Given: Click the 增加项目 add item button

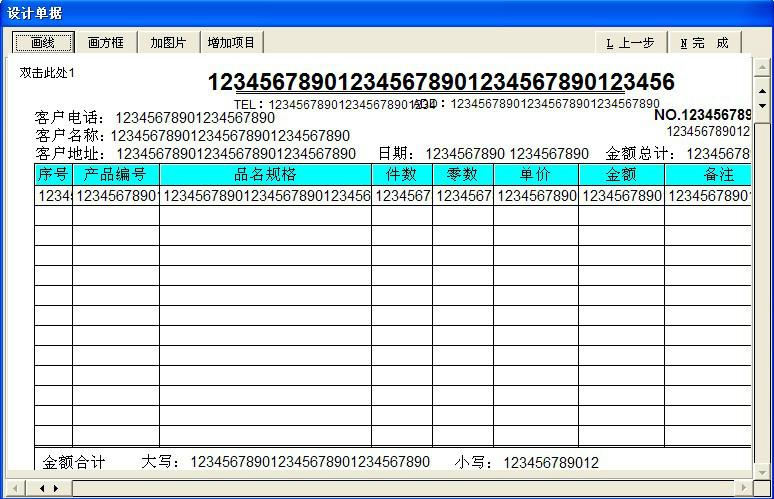Looking at the screenshot, I should pyautogui.click(x=231, y=42).
